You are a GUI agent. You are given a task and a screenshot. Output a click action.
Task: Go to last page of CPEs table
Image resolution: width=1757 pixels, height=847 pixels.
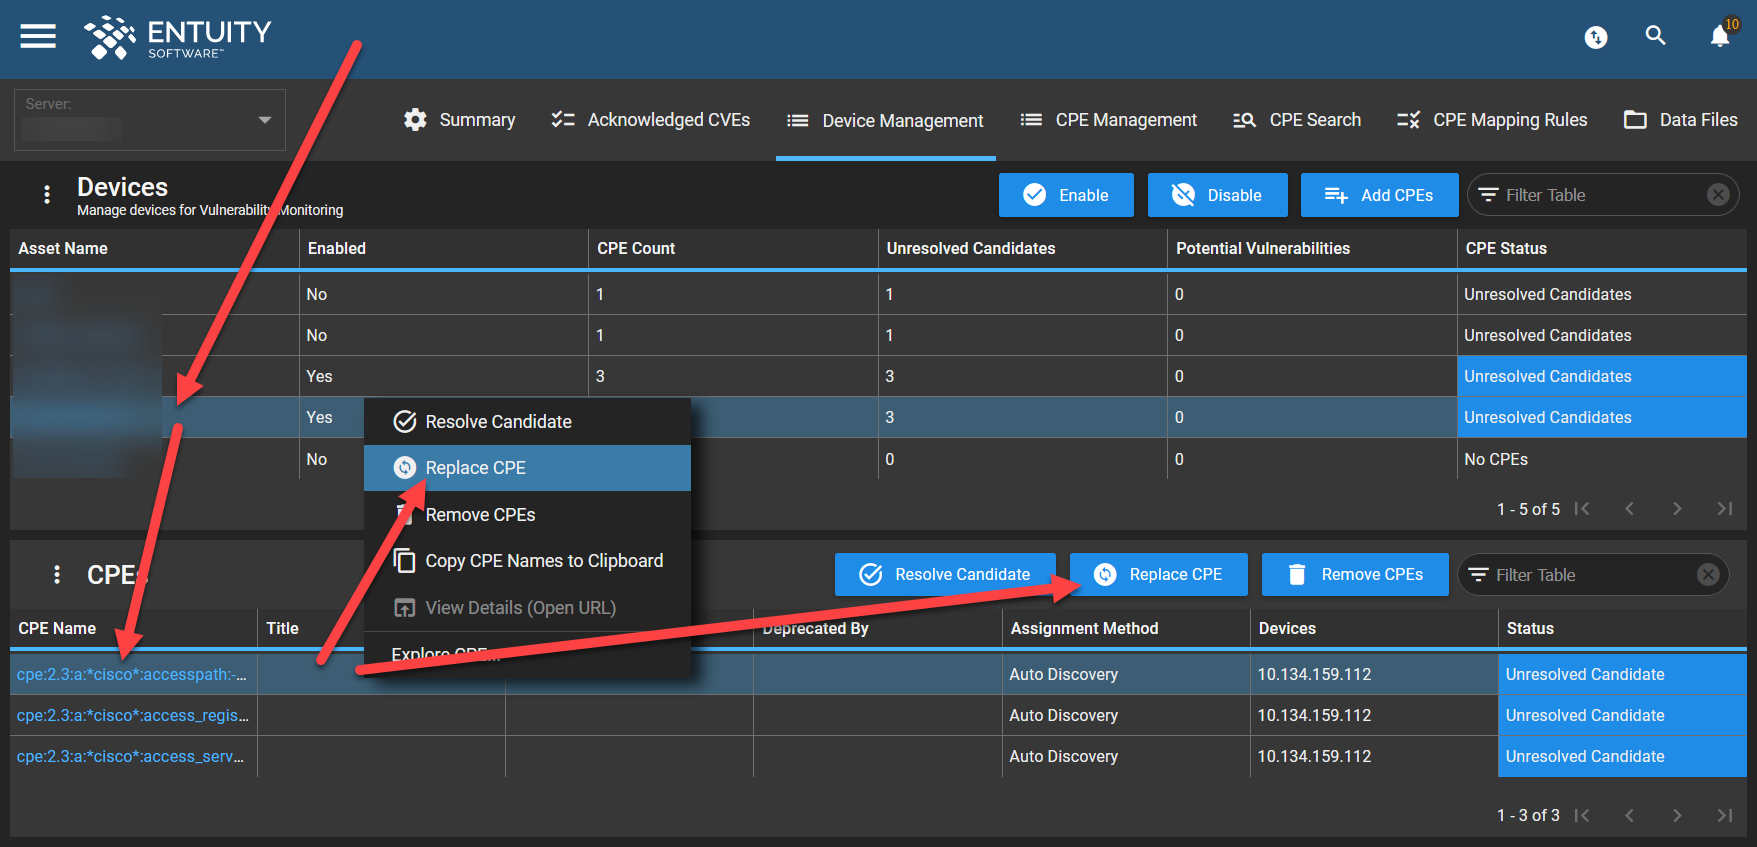pyautogui.click(x=1725, y=815)
